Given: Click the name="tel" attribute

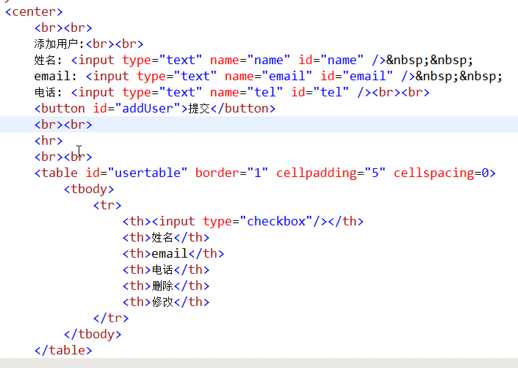Looking at the screenshot, I should [246, 92].
